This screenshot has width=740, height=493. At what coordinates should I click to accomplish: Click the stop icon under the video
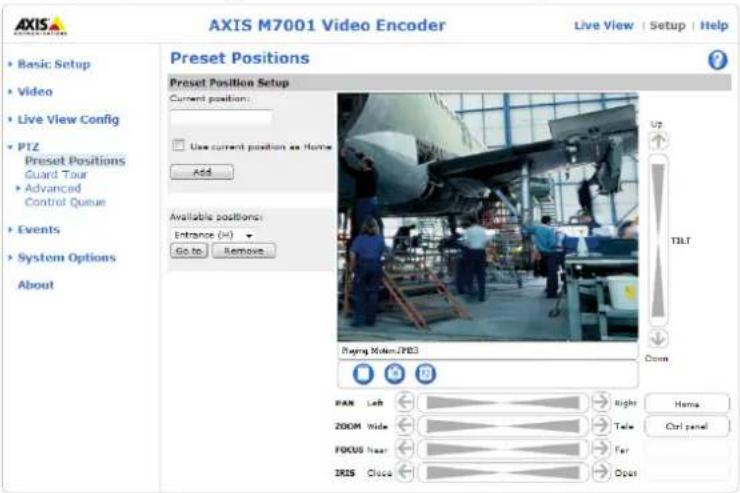click(363, 374)
